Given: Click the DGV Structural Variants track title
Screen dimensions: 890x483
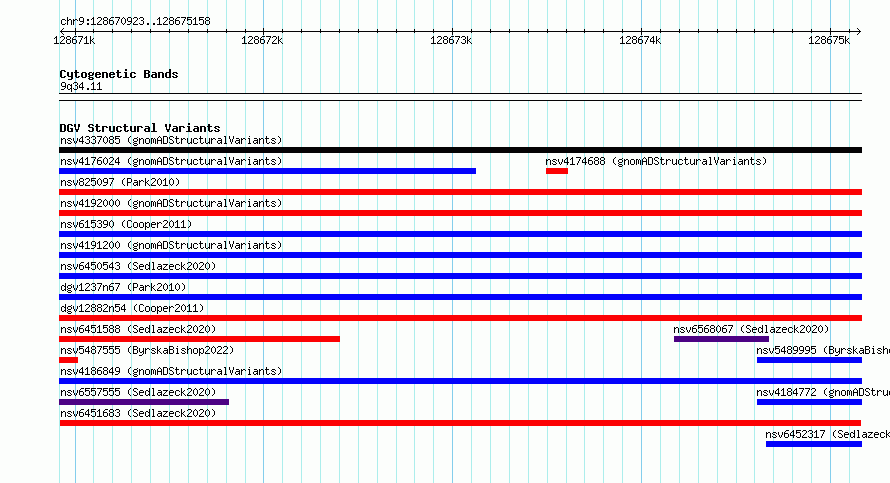Looking at the screenshot, I should pyautogui.click(x=140, y=128).
